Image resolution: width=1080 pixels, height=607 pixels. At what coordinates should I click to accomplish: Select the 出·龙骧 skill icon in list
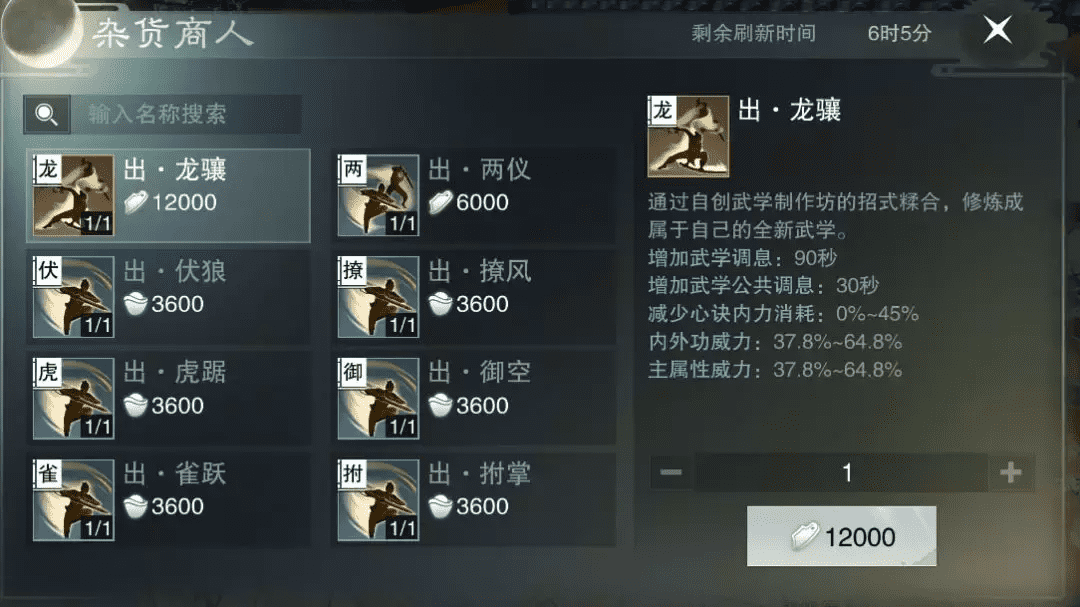pyautogui.click(x=74, y=196)
